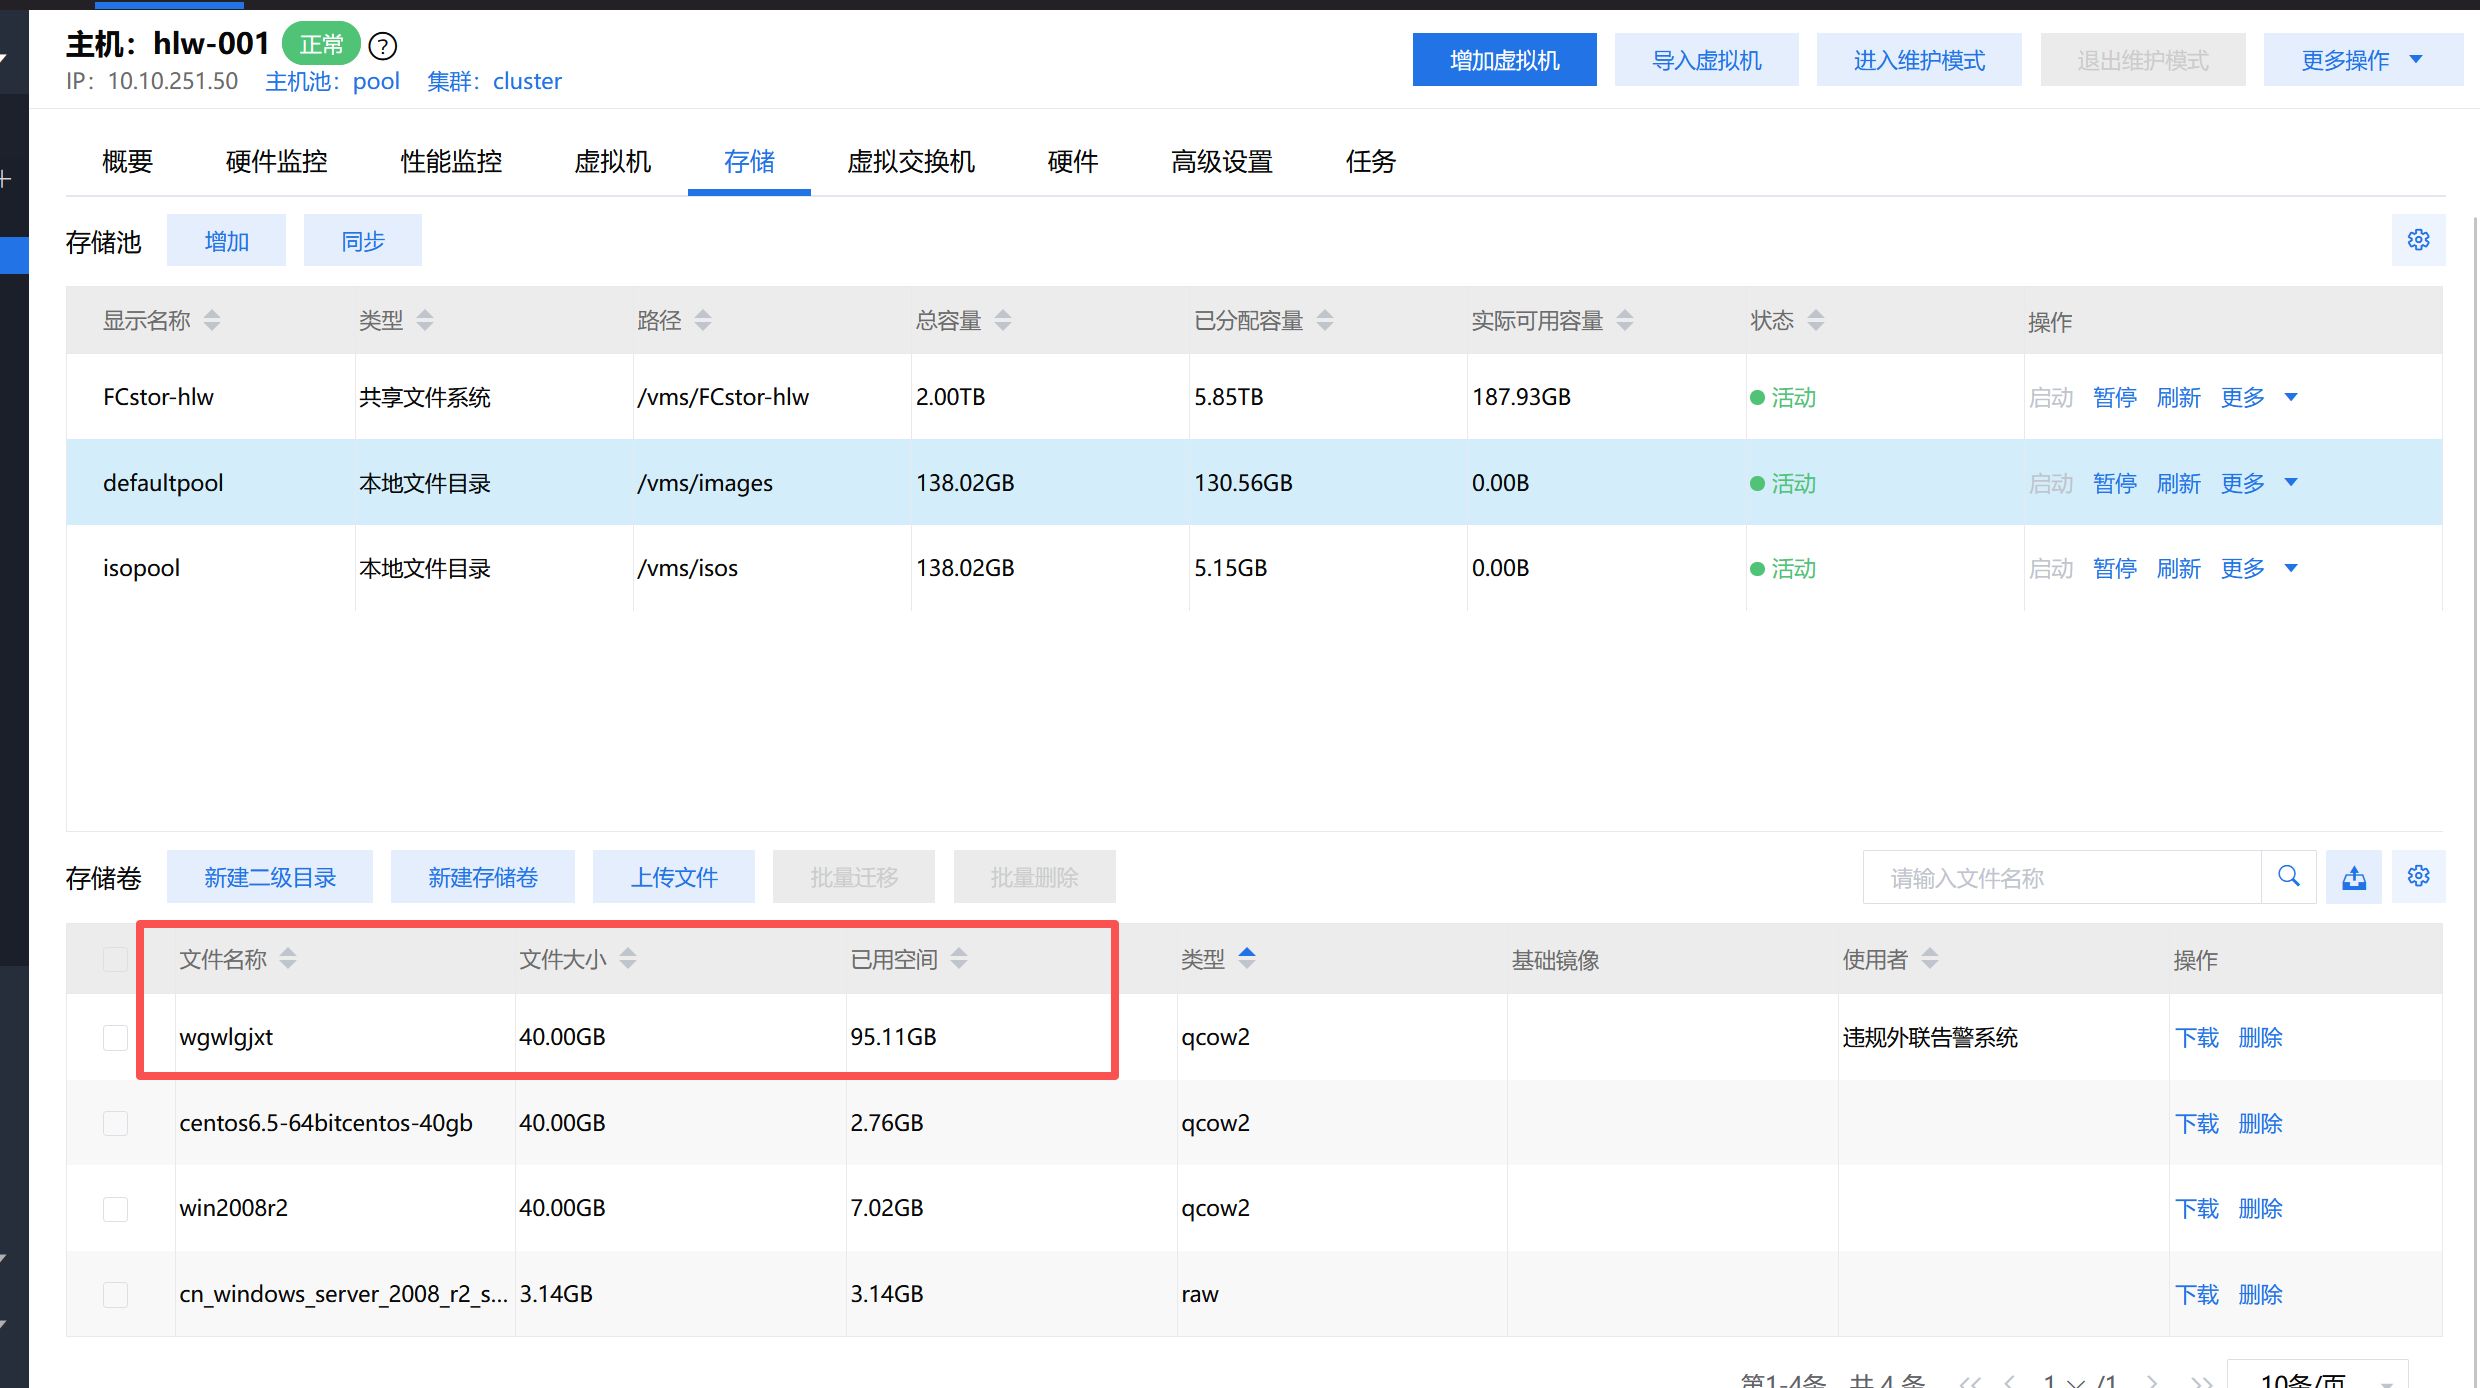
Task: Sort volumes by 类型 column arrow
Action: tap(1246, 958)
